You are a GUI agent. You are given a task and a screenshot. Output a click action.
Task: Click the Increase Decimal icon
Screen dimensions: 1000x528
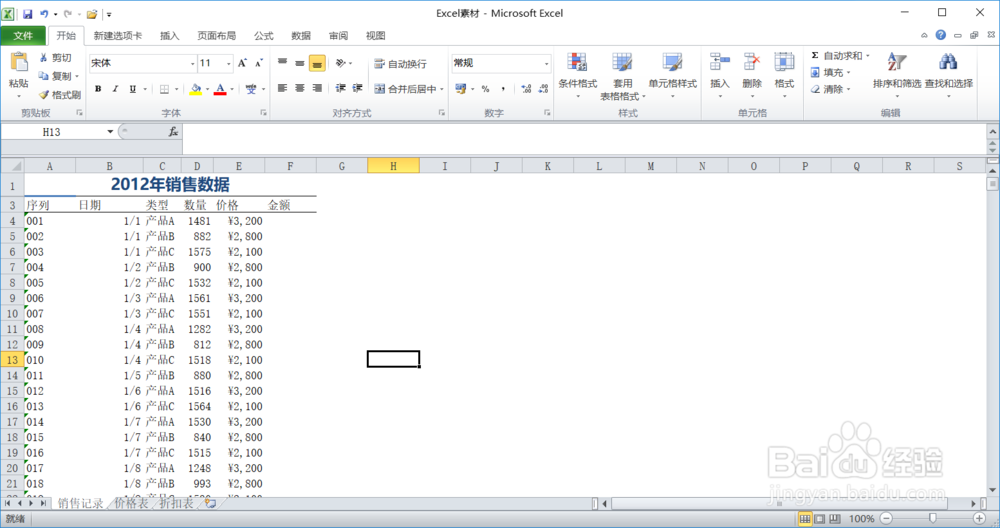coord(526,89)
